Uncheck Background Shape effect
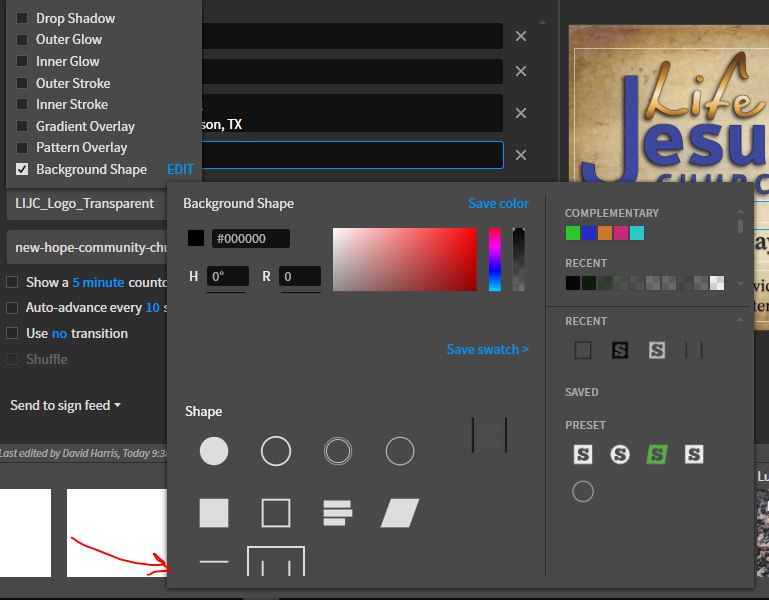769x600 pixels. (22, 169)
